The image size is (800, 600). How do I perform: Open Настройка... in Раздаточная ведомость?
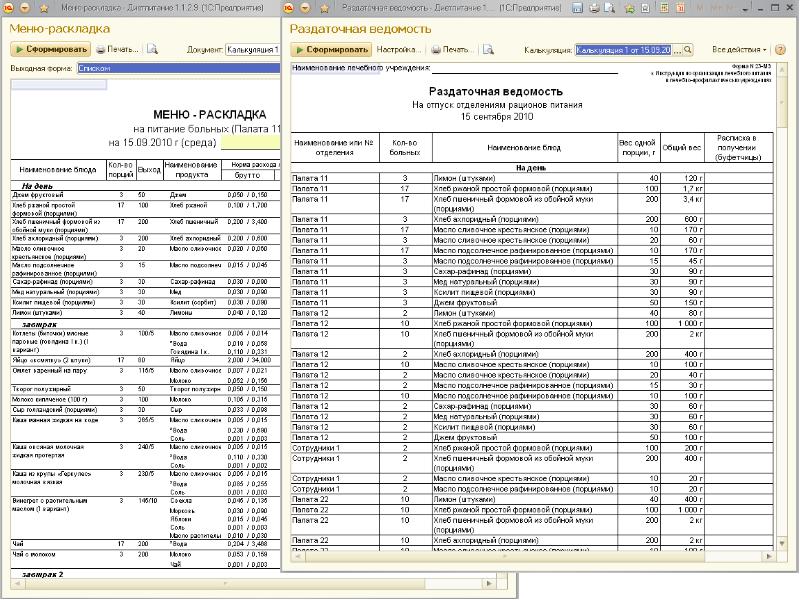coord(395,48)
